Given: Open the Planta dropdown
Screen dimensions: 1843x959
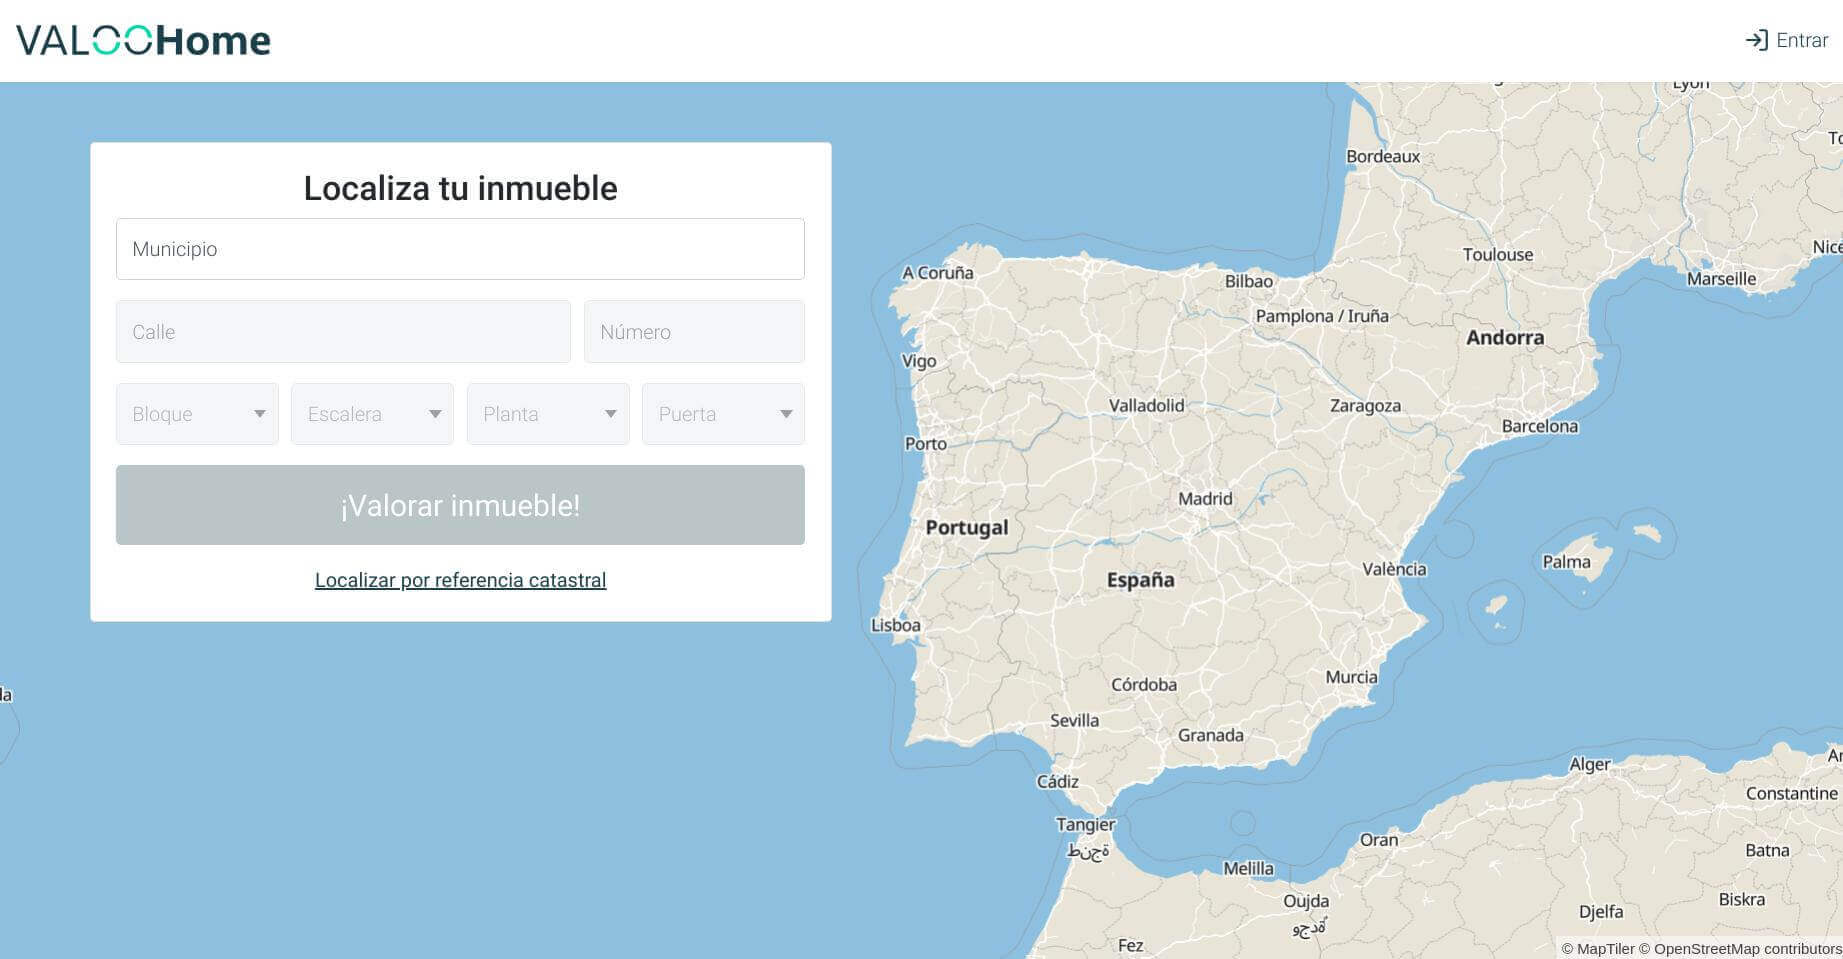Looking at the screenshot, I should tap(548, 414).
